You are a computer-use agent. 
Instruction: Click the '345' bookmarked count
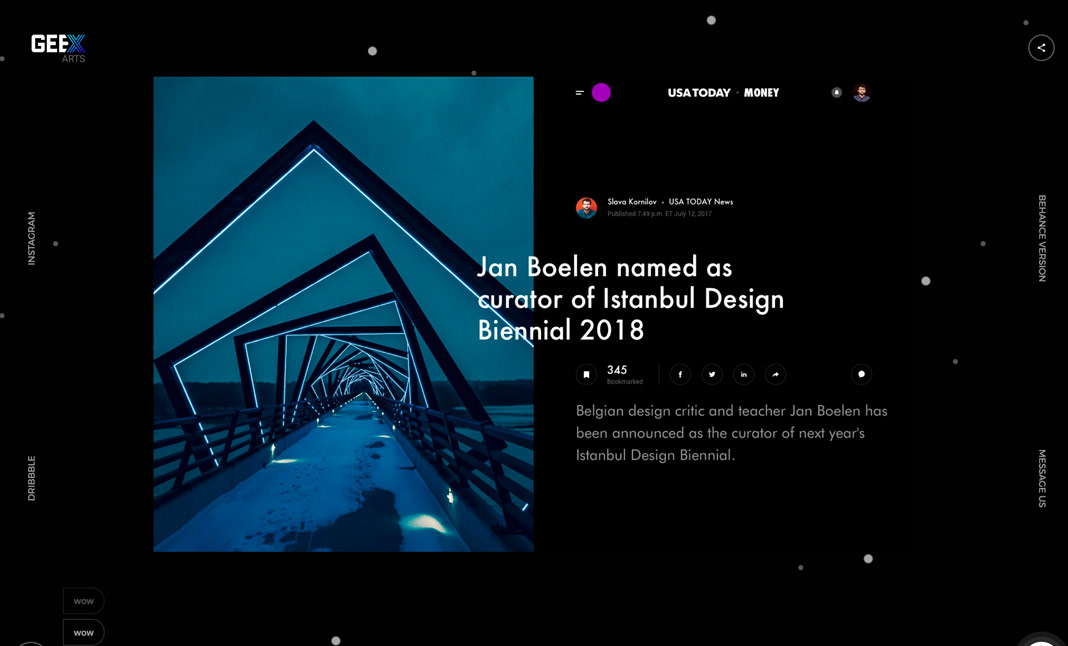(x=617, y=370)
